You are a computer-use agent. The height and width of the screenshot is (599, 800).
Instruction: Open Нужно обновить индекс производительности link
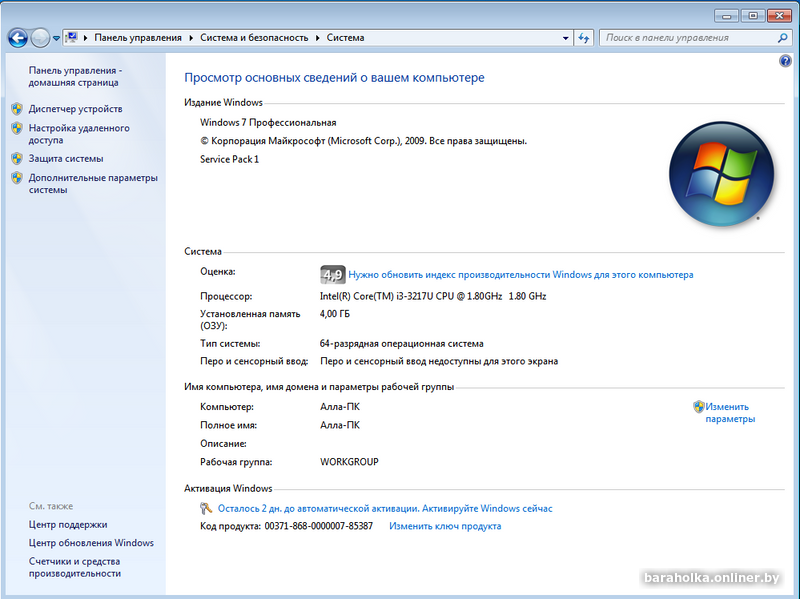pyautogui.click(x=521, y=274)
